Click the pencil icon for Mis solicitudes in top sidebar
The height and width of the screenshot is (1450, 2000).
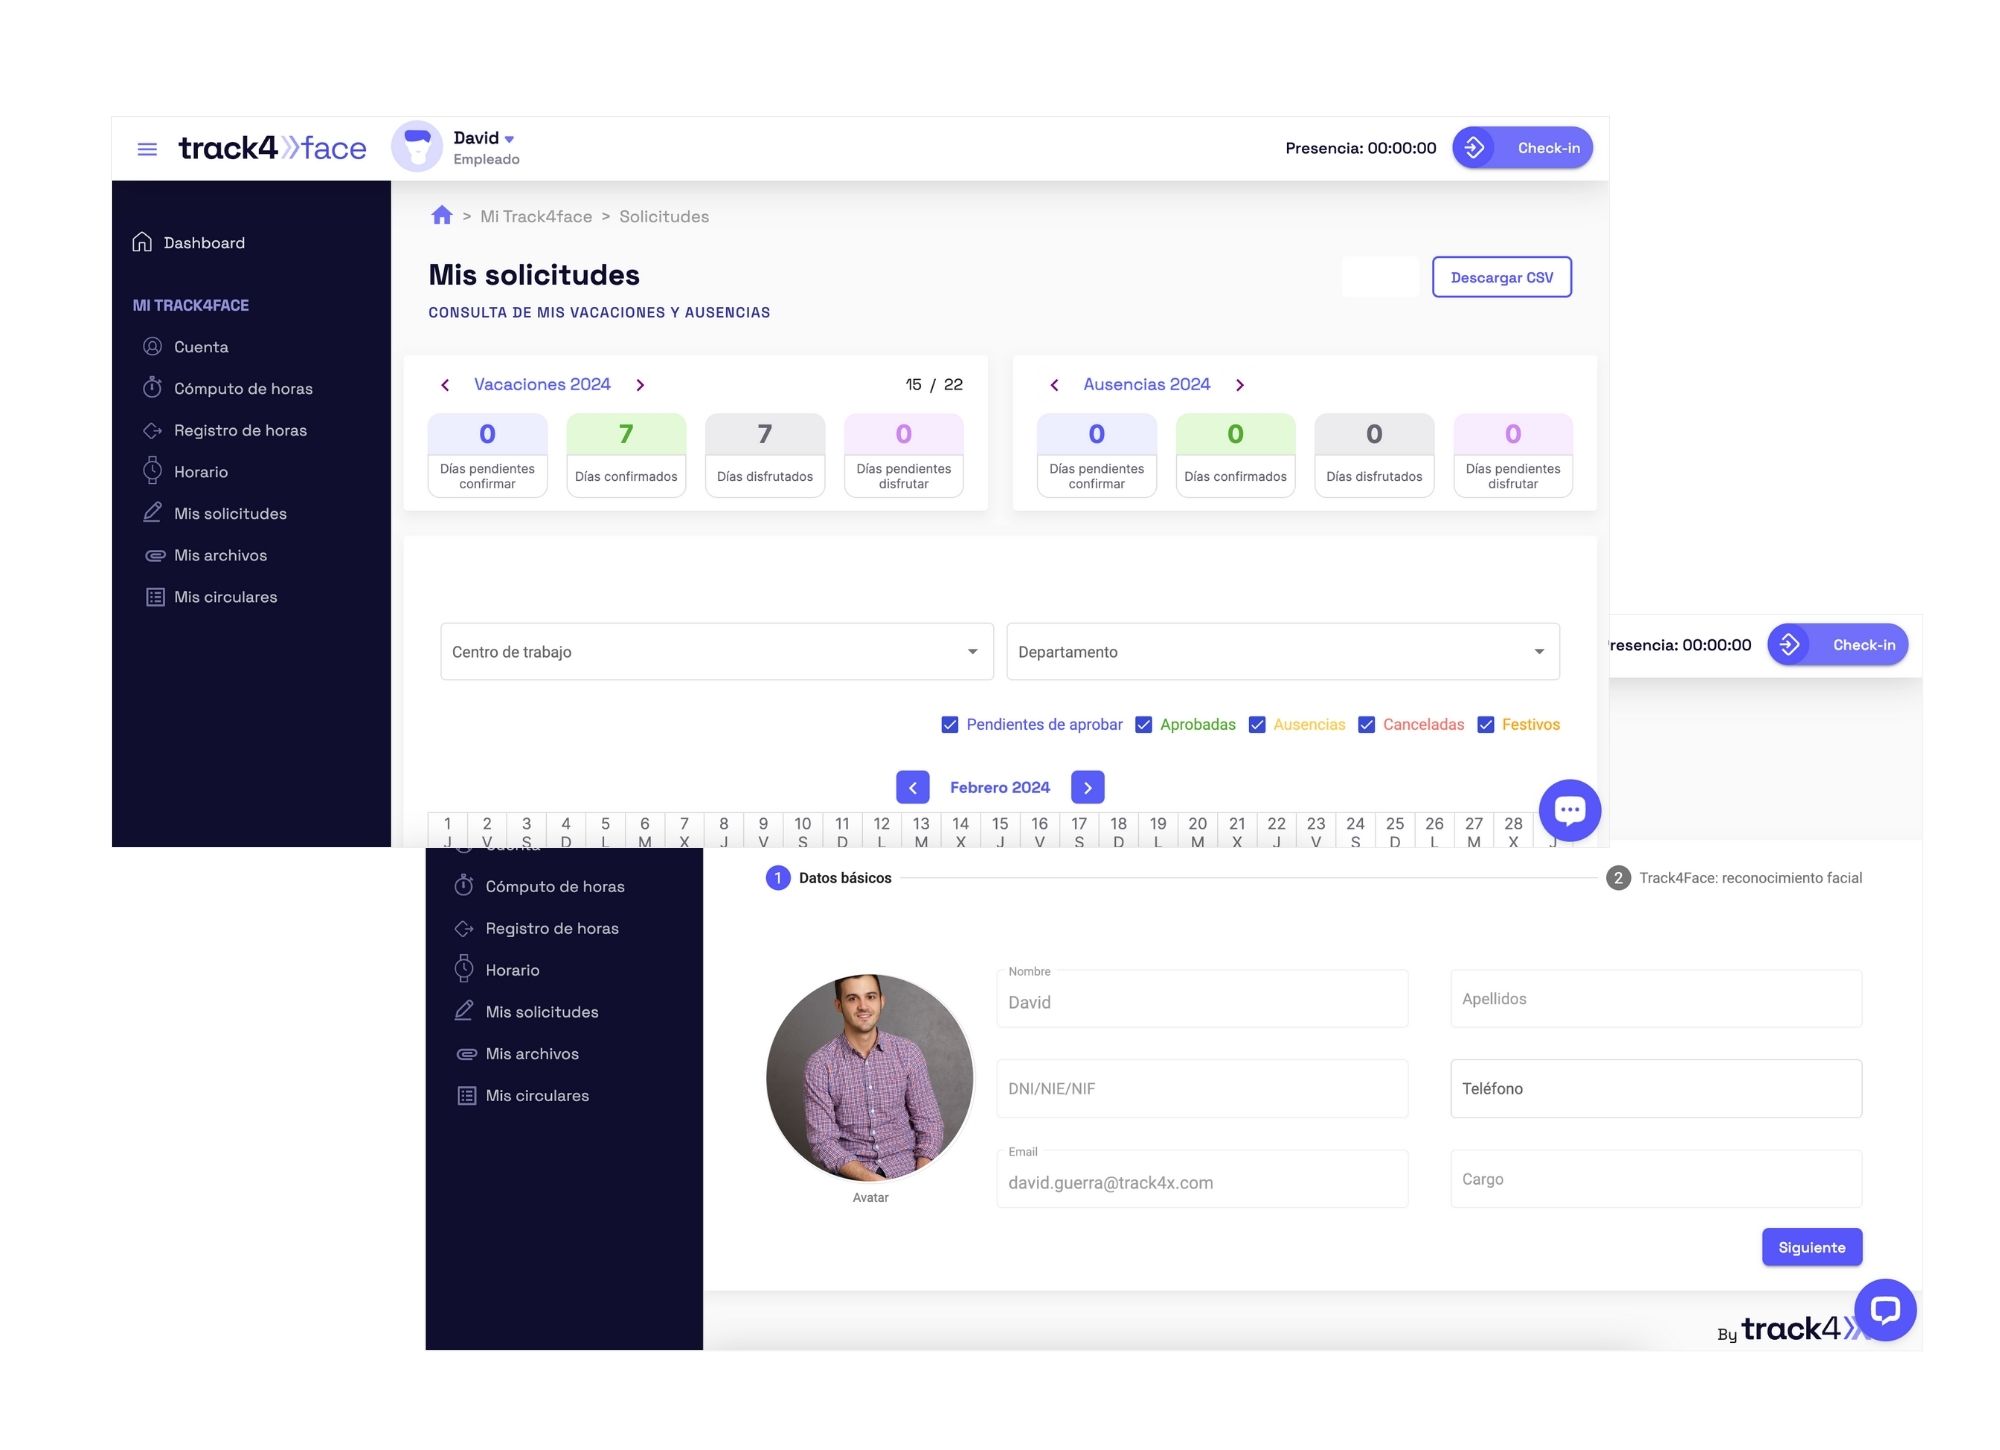coord(153,513)
